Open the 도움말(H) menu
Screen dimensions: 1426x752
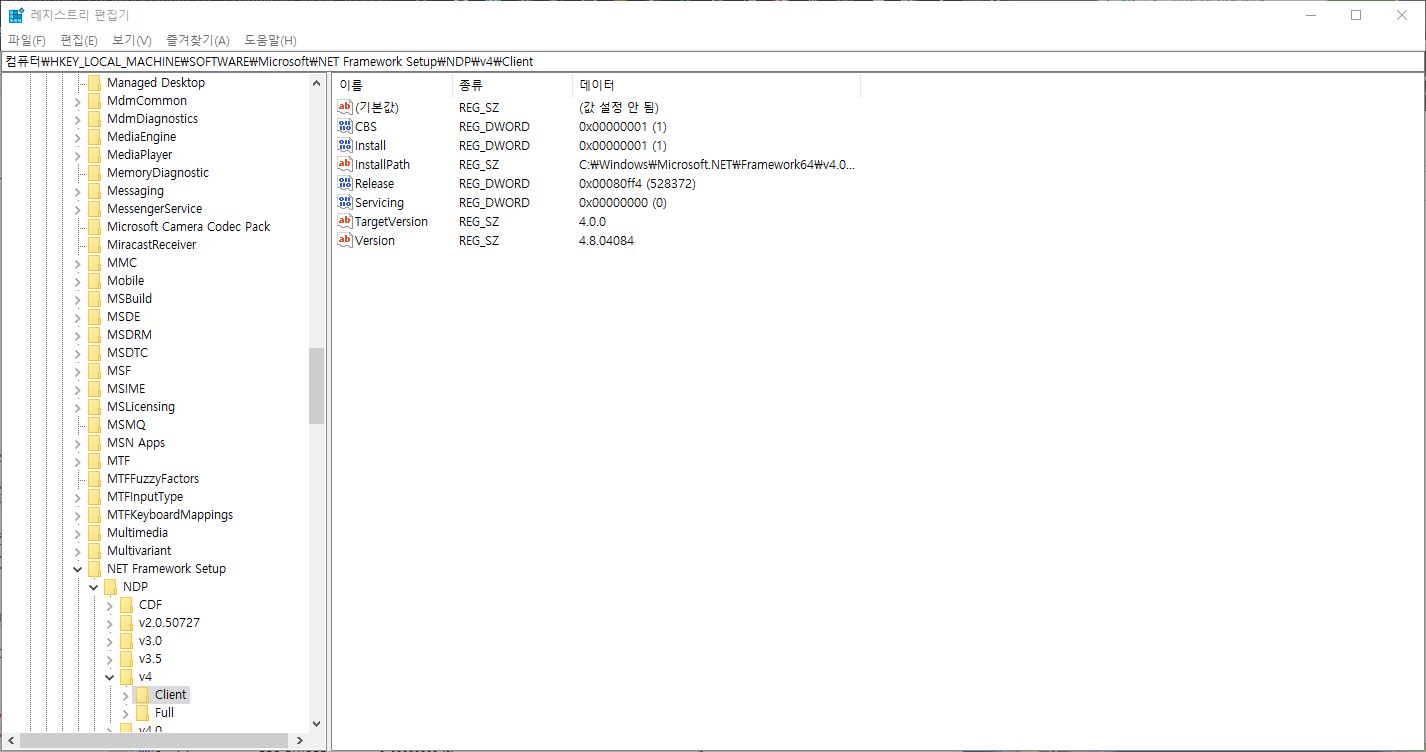(x=270, y=40)
